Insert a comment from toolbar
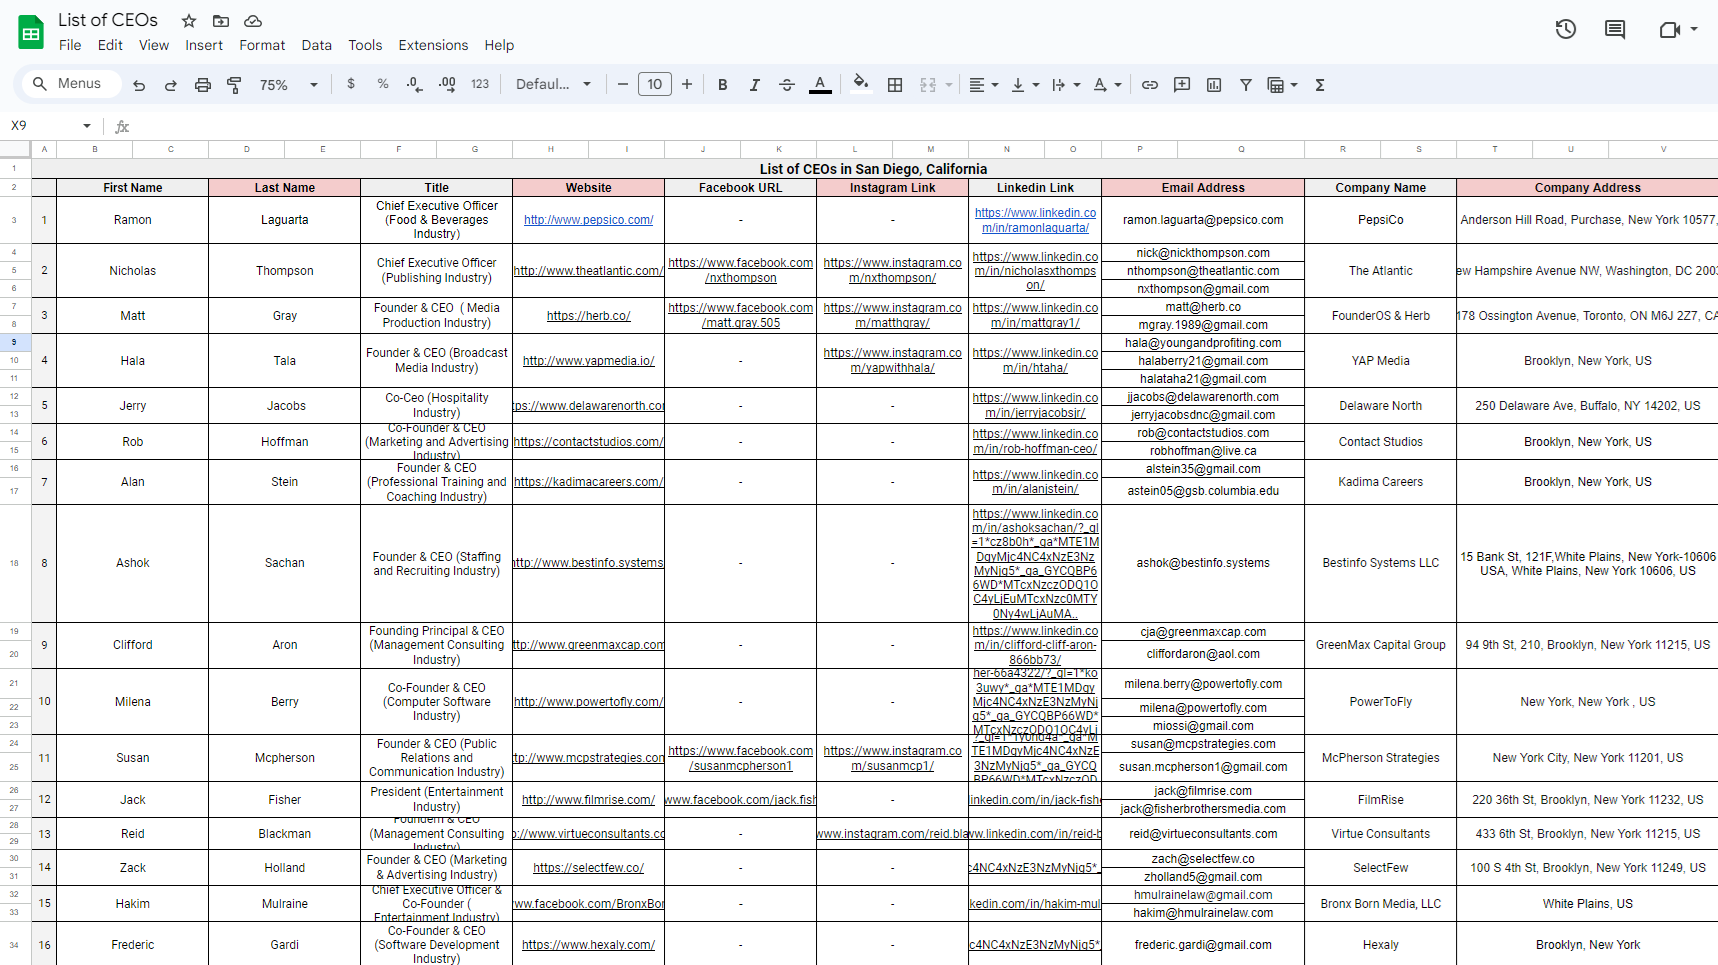 click(1182, 85)
